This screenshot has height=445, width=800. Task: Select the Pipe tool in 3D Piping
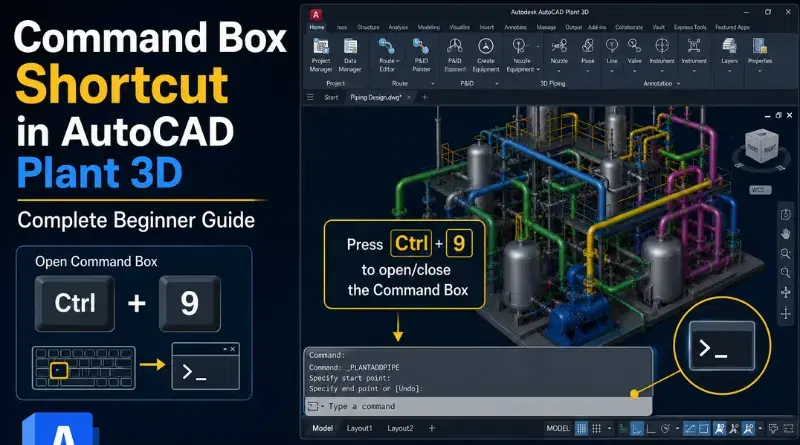coord(588,51)
